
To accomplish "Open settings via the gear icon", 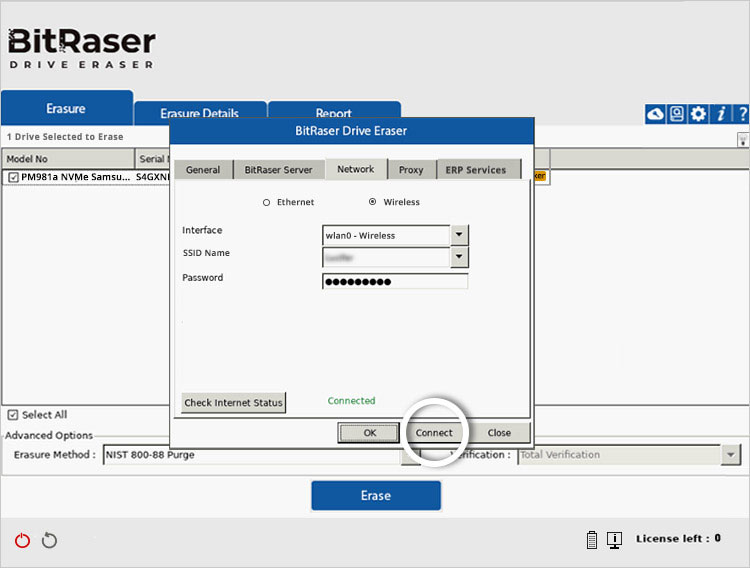I will pos(698,114).
